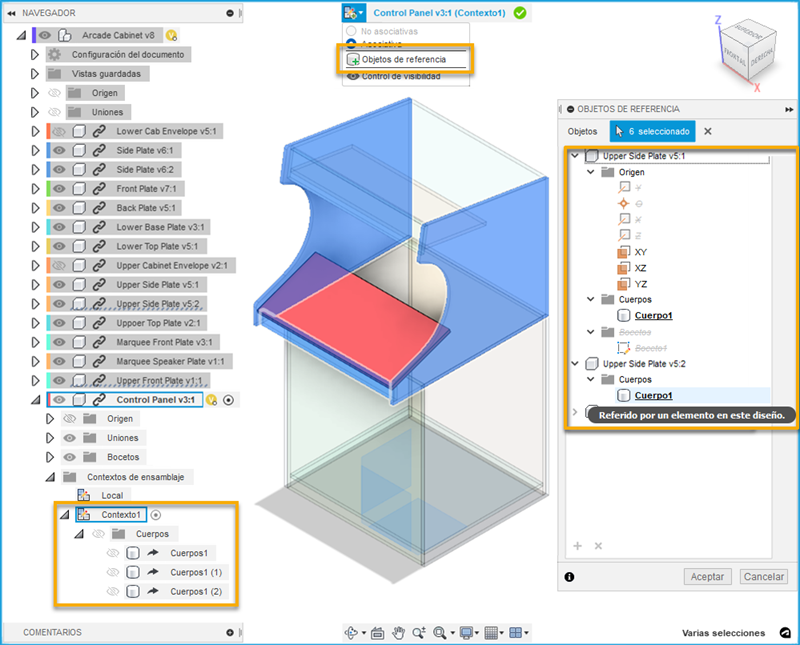This screenshot has height=645, width=800.
Task: Click the remove X icon below objects list
Action: click(598, 546)
